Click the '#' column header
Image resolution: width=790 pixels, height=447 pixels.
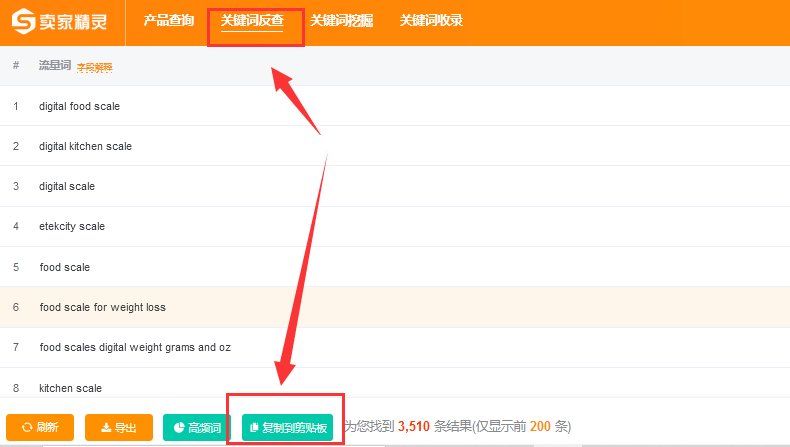click(16, 65)
